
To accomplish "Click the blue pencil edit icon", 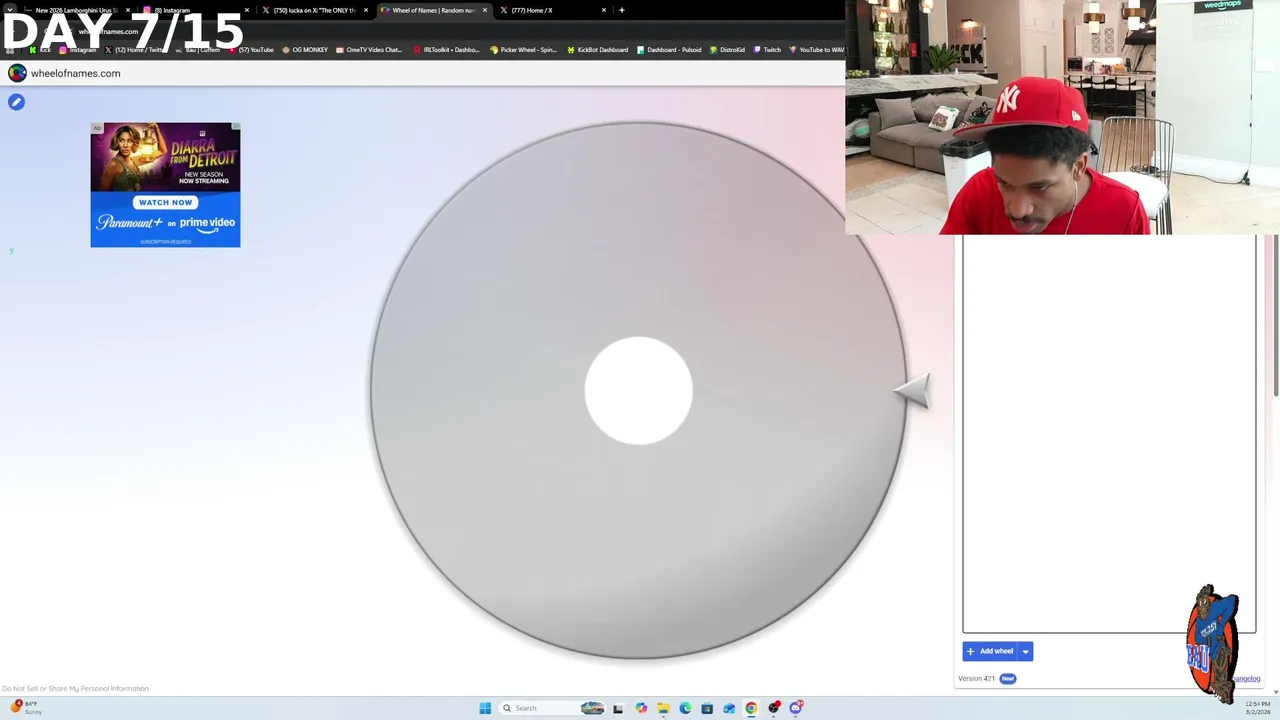I will click(x=16, y=102).
